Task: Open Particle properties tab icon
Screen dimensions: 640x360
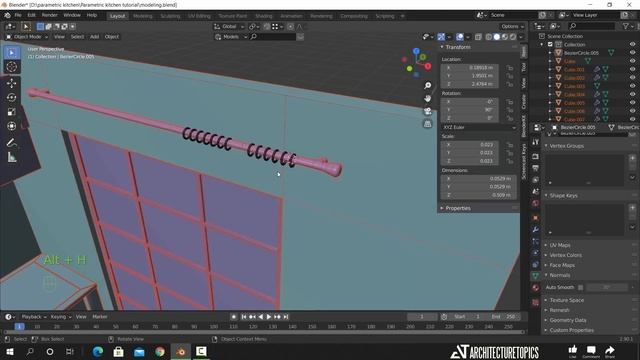Action: (x=535, y=241)
